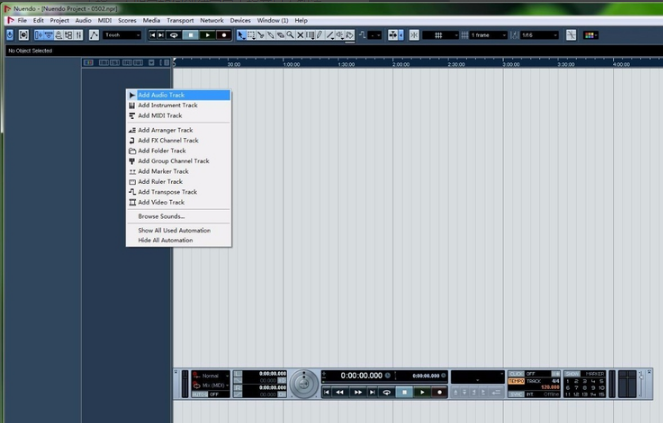663x423 pixels.
Task: Select Add Audio Track from context menu
Action: pyautogui.click(x=161, y=95)
